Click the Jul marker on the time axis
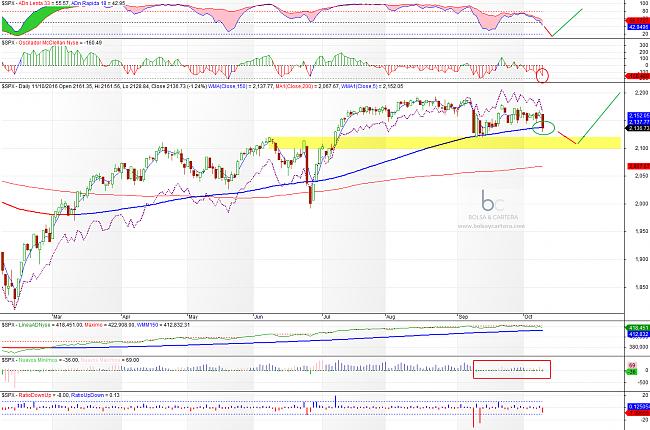 (x=326, y=312)
